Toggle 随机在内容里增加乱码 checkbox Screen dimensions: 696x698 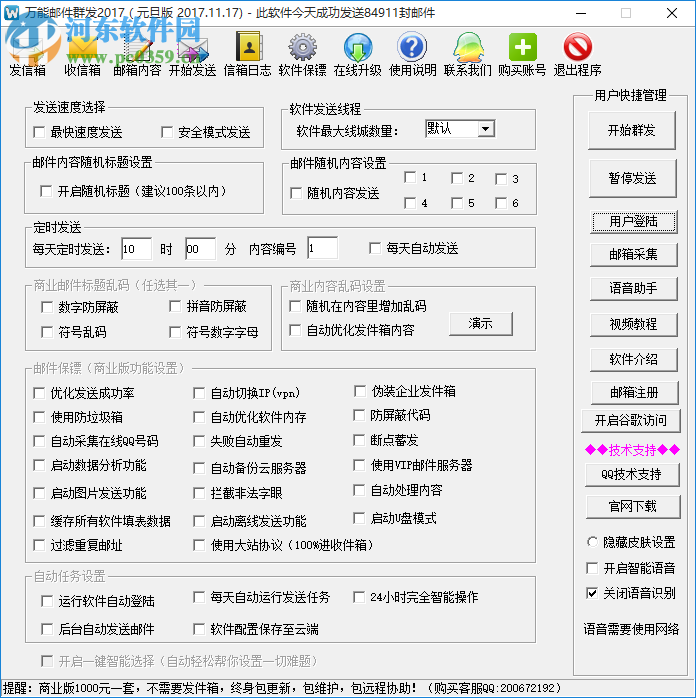[x=295, y=306]
